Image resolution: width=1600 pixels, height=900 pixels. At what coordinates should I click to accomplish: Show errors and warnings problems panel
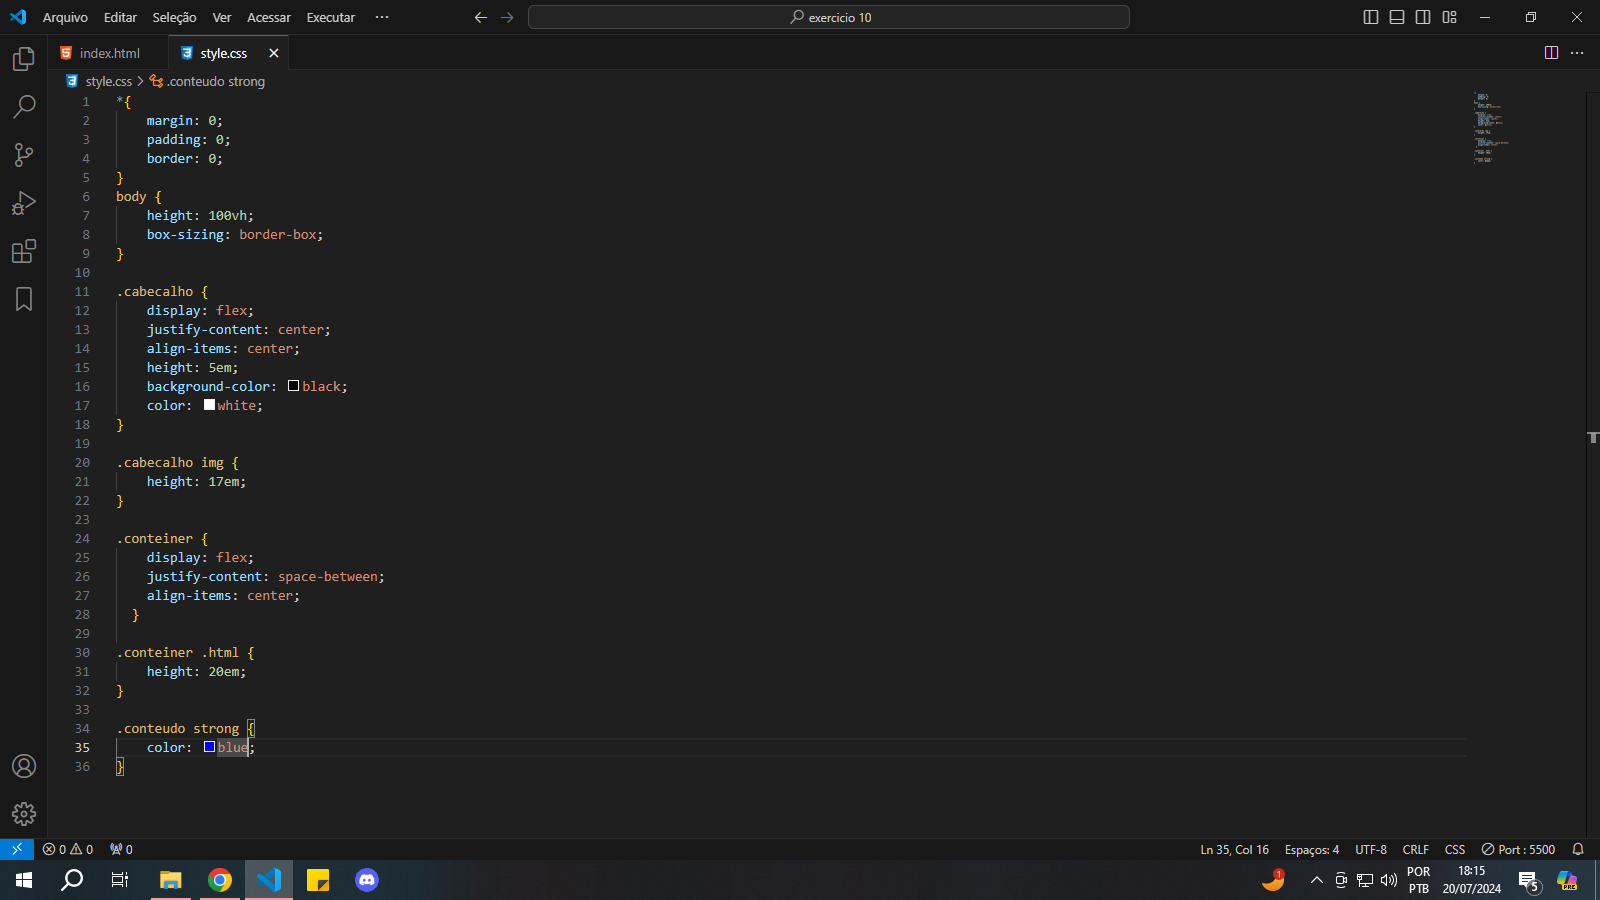68,849
